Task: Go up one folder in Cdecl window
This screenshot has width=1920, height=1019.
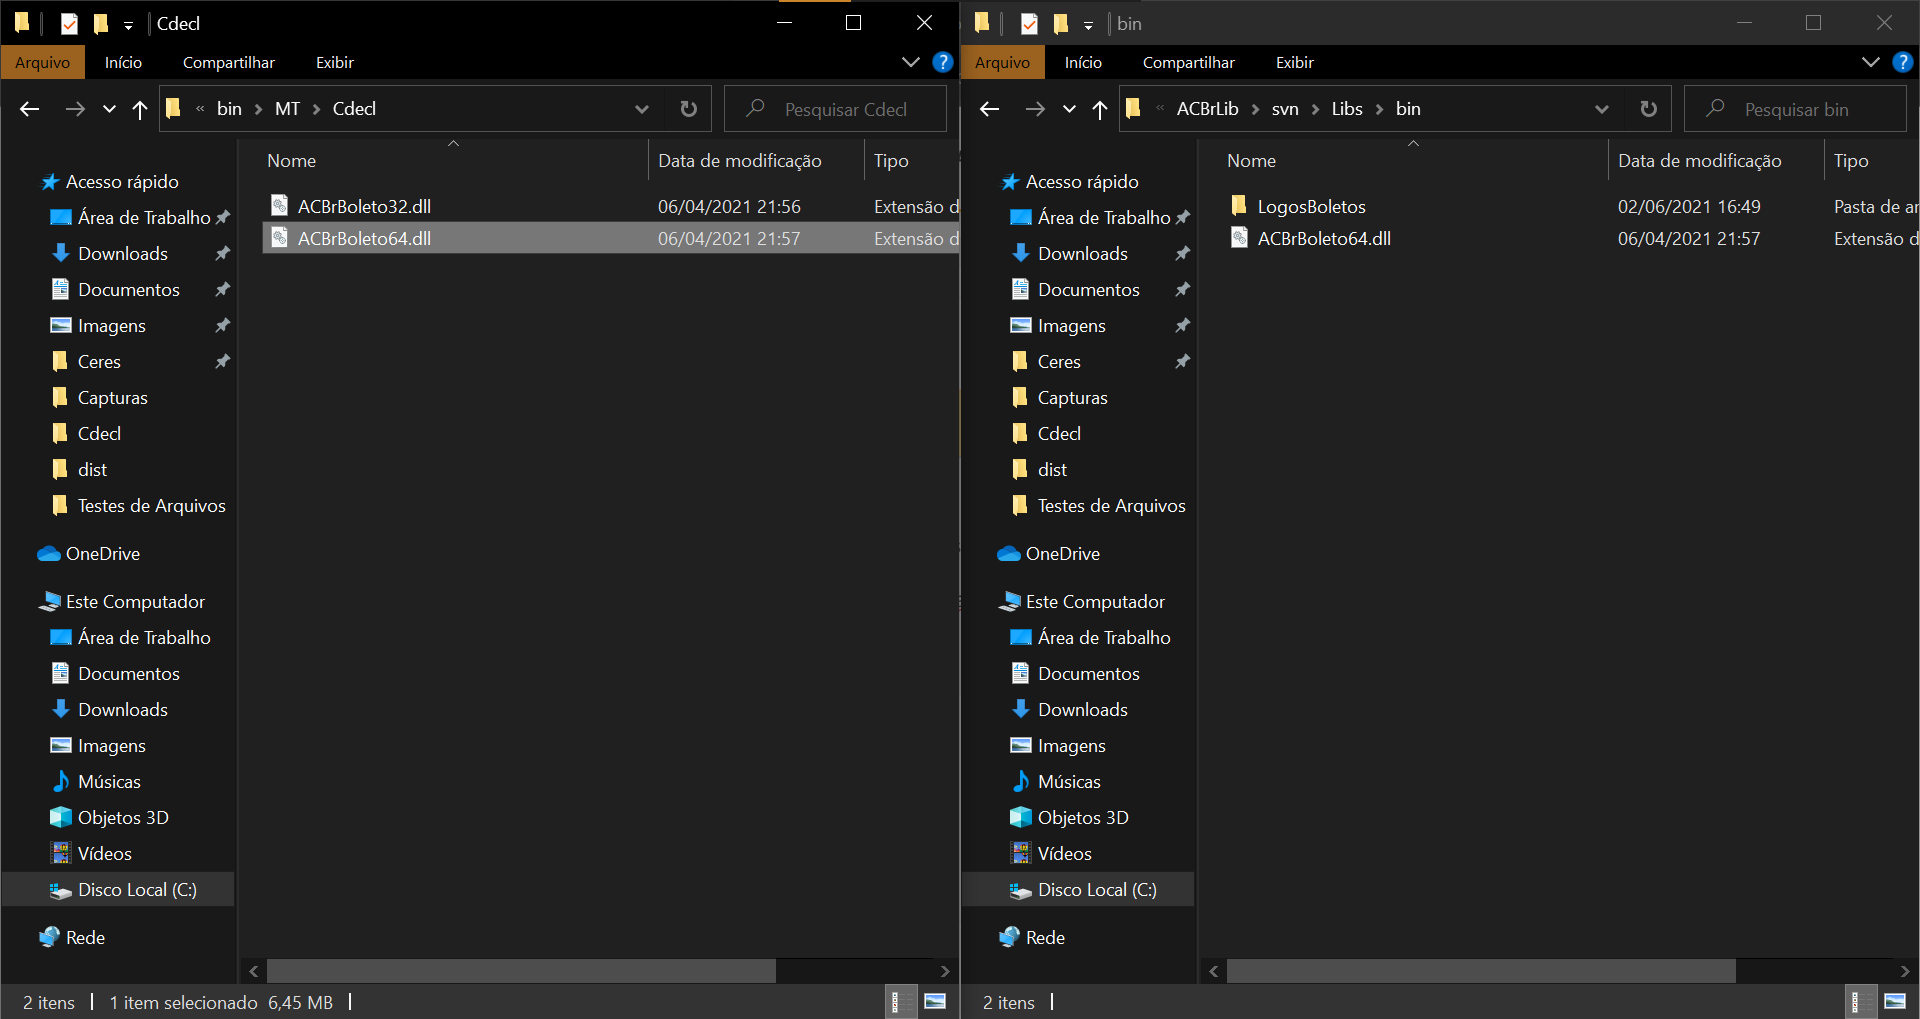Action: [x=140, y=109]
